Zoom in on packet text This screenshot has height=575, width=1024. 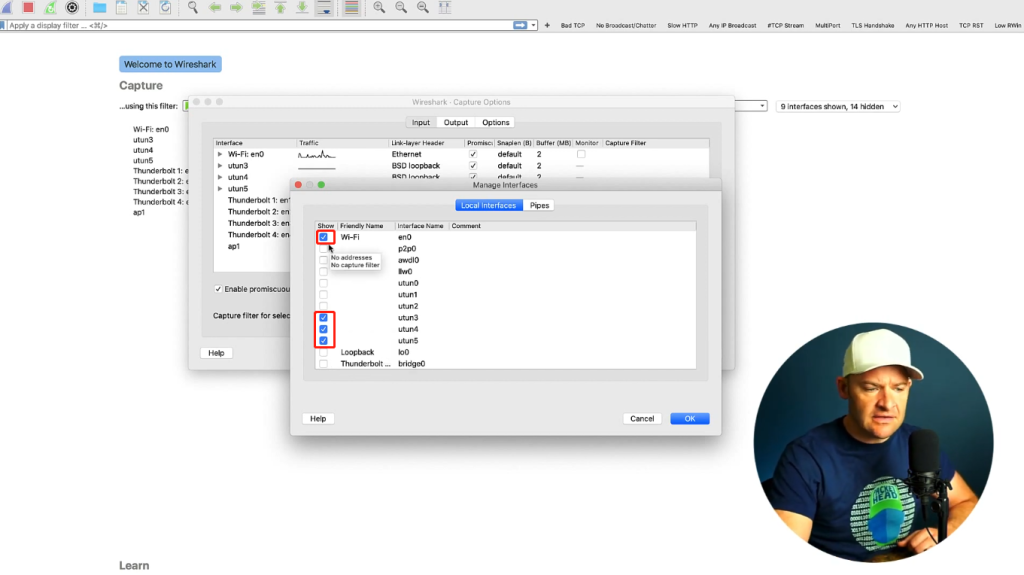pyautogui.click(x=379, y=7)
